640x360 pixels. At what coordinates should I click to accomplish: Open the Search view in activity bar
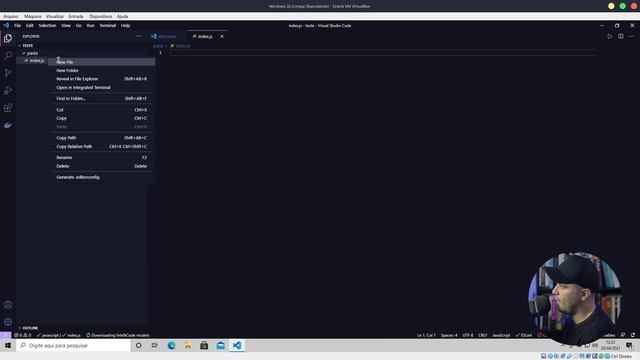(x=8, y=55)
